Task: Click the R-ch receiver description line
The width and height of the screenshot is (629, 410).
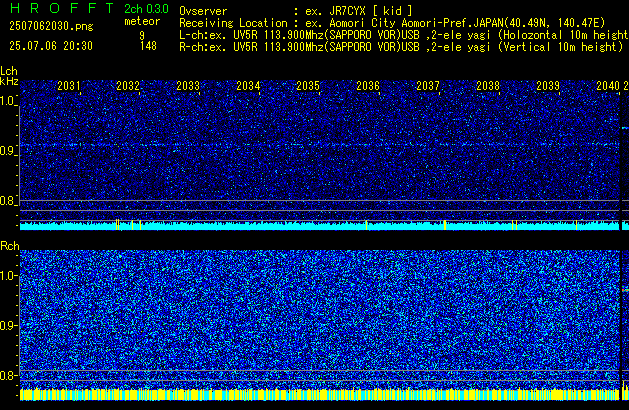Action: click(401, 47)
